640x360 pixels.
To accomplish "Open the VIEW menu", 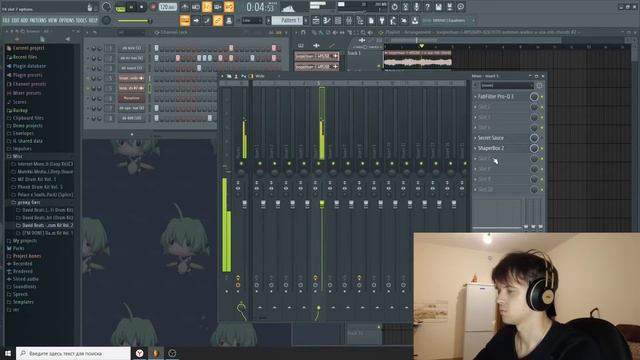I will pos(53,20).
